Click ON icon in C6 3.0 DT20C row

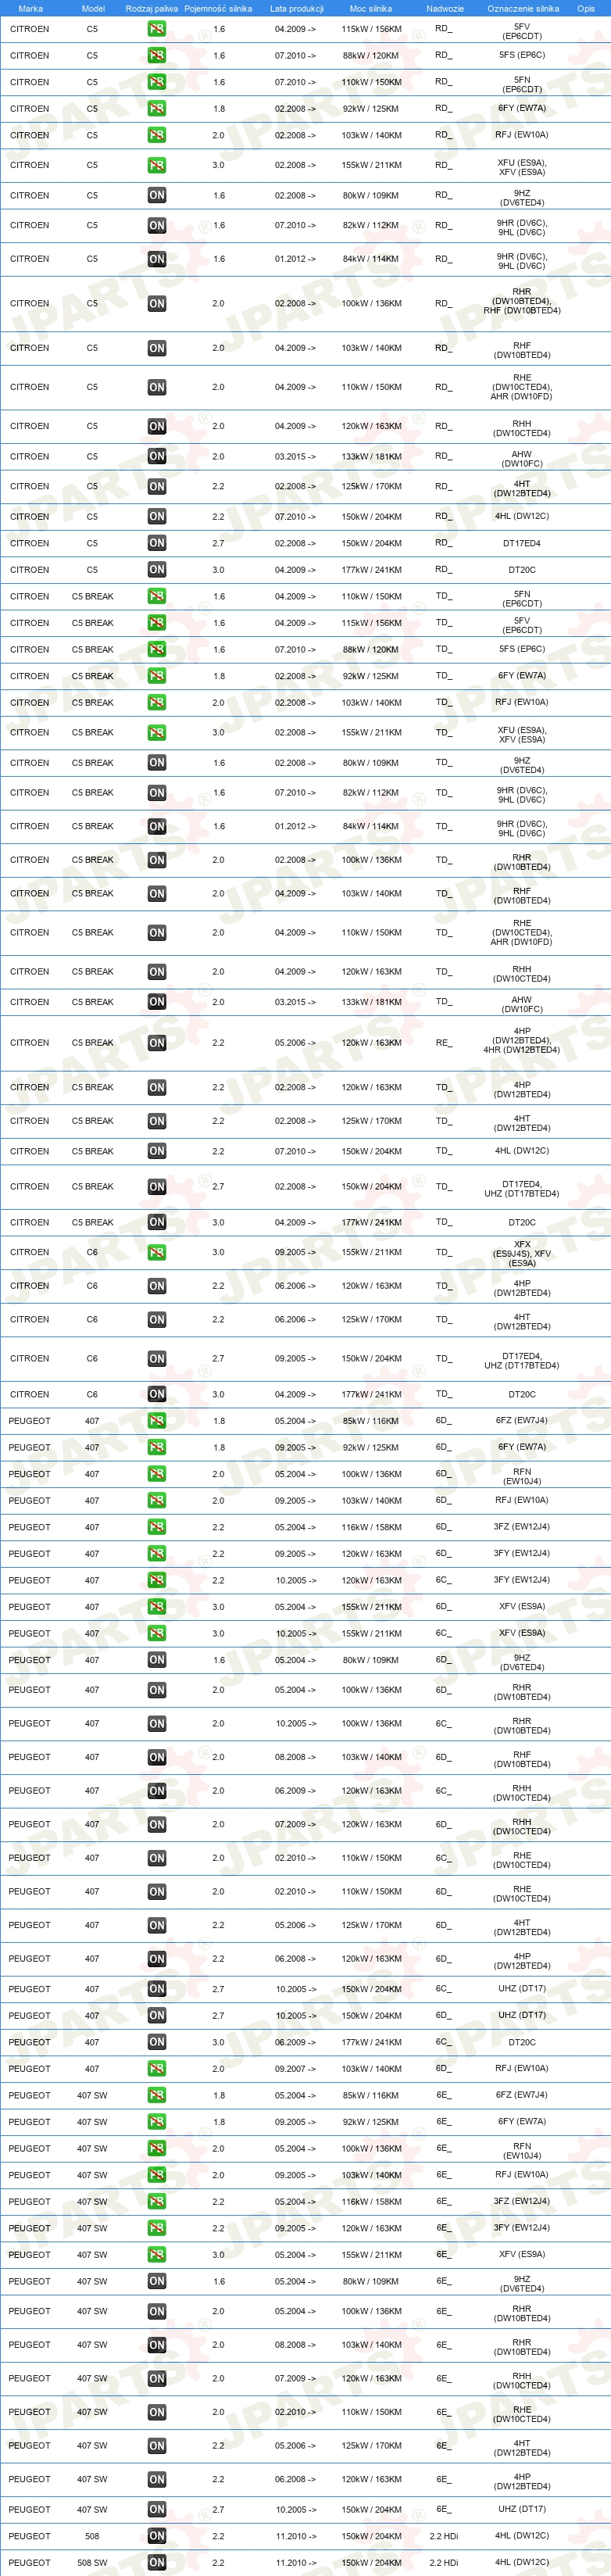157,1395
